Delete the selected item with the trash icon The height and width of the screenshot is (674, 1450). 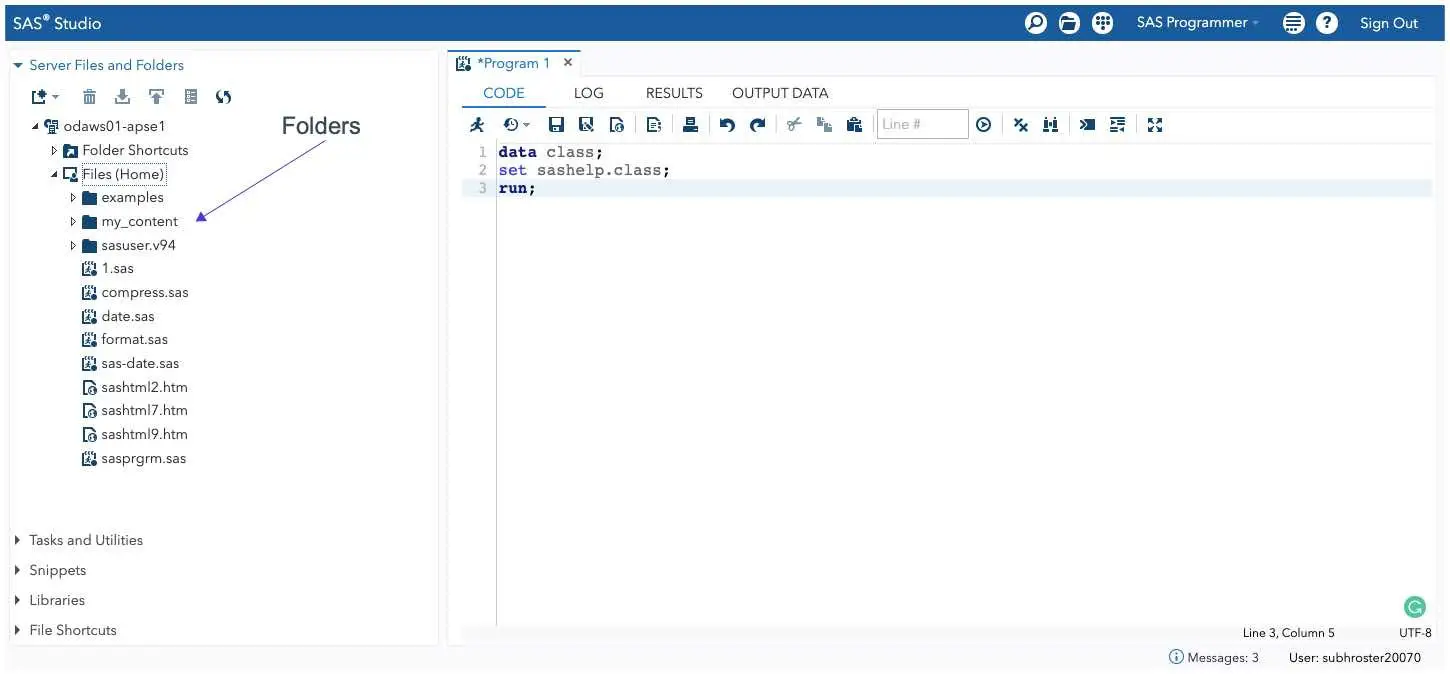coord(89,97)
